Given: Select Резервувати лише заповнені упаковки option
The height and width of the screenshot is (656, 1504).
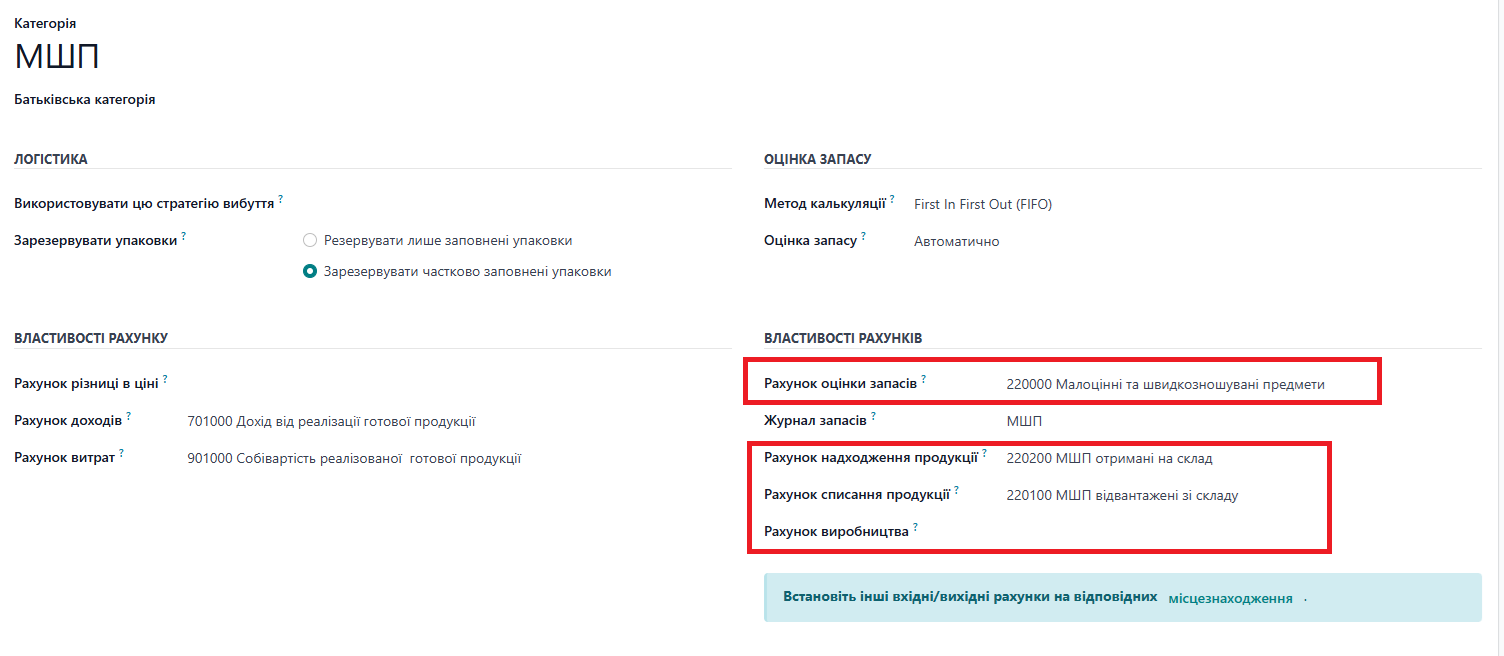Looking at the screenshot, I should 310,241.
